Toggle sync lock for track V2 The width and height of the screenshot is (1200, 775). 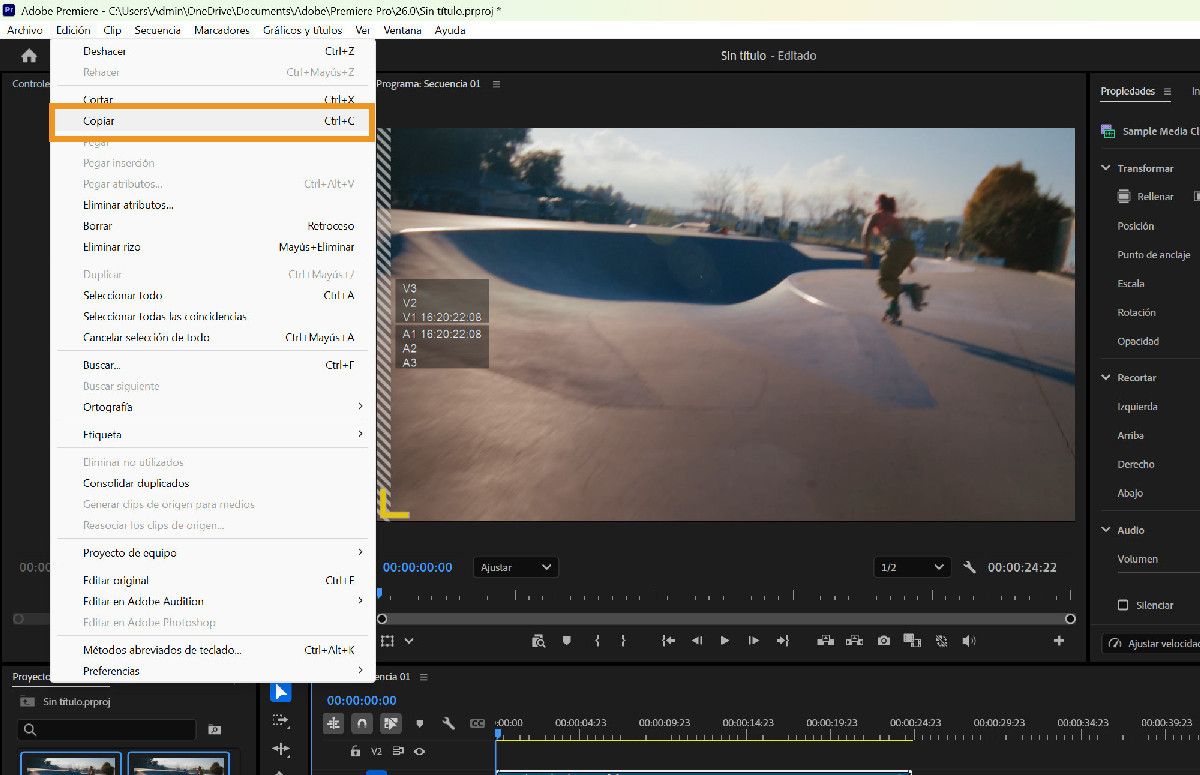click(x=398, y=751)
